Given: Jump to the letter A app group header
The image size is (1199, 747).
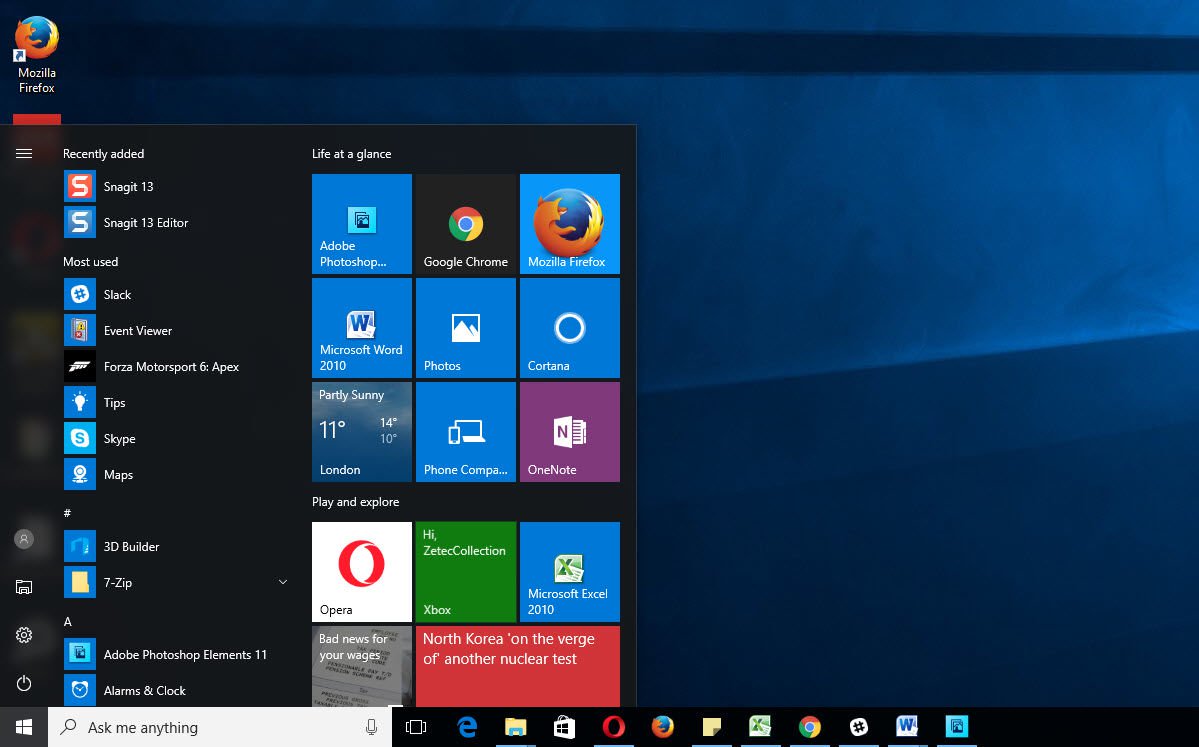Looking at the screenshot, I should tap(68, 621).
